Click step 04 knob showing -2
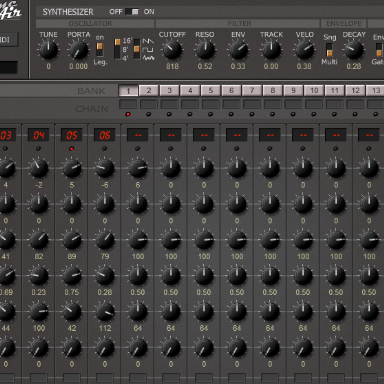Screen dimensions: 384x384 click(x=39, y=168)
